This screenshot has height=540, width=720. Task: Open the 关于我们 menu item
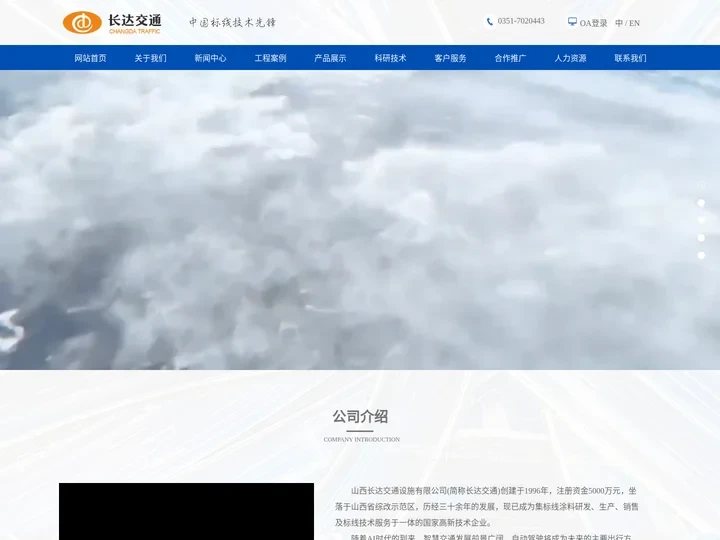[151, 58]
